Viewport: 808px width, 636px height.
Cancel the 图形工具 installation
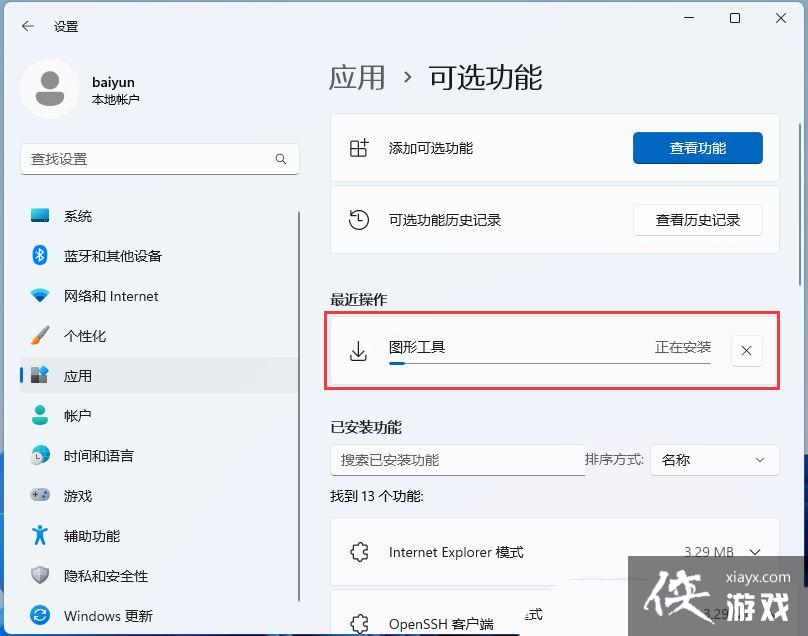click(x=746, y=351)
